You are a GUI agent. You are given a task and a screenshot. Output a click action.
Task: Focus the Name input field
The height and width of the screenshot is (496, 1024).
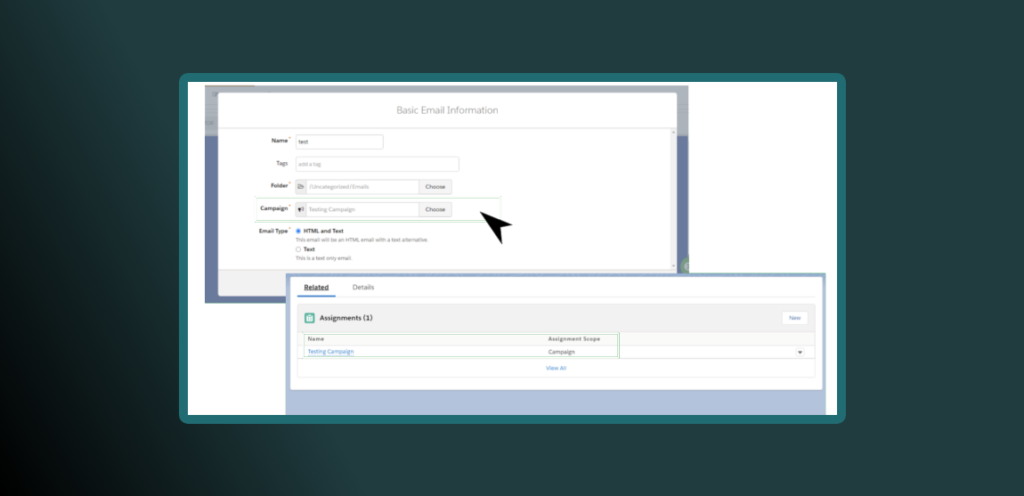pos(339,142)
